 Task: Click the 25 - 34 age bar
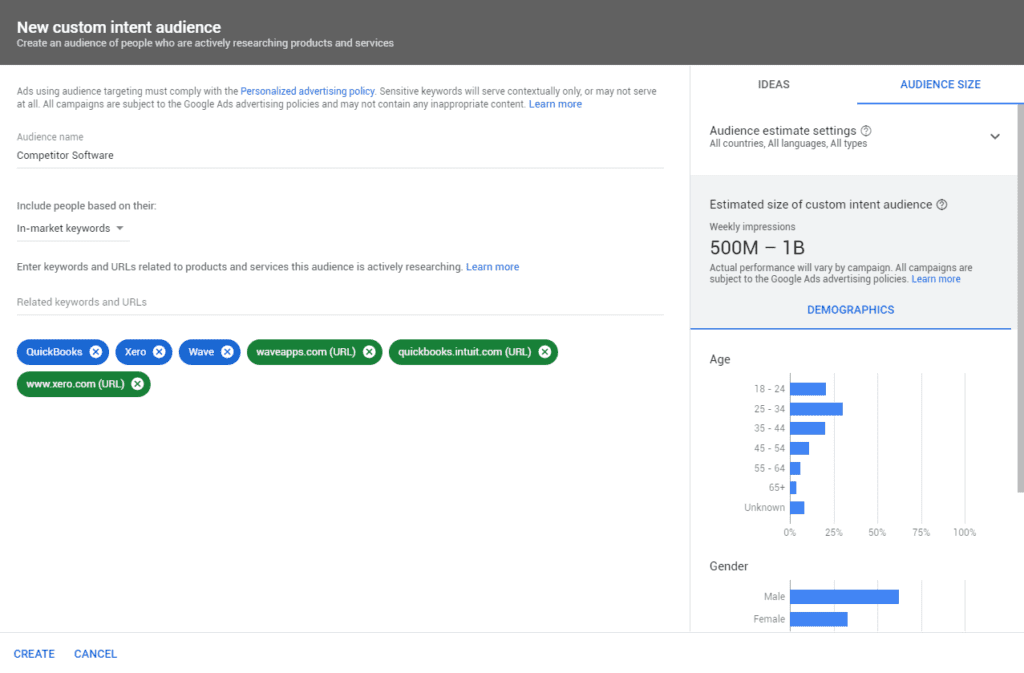(x=816, y=409)
